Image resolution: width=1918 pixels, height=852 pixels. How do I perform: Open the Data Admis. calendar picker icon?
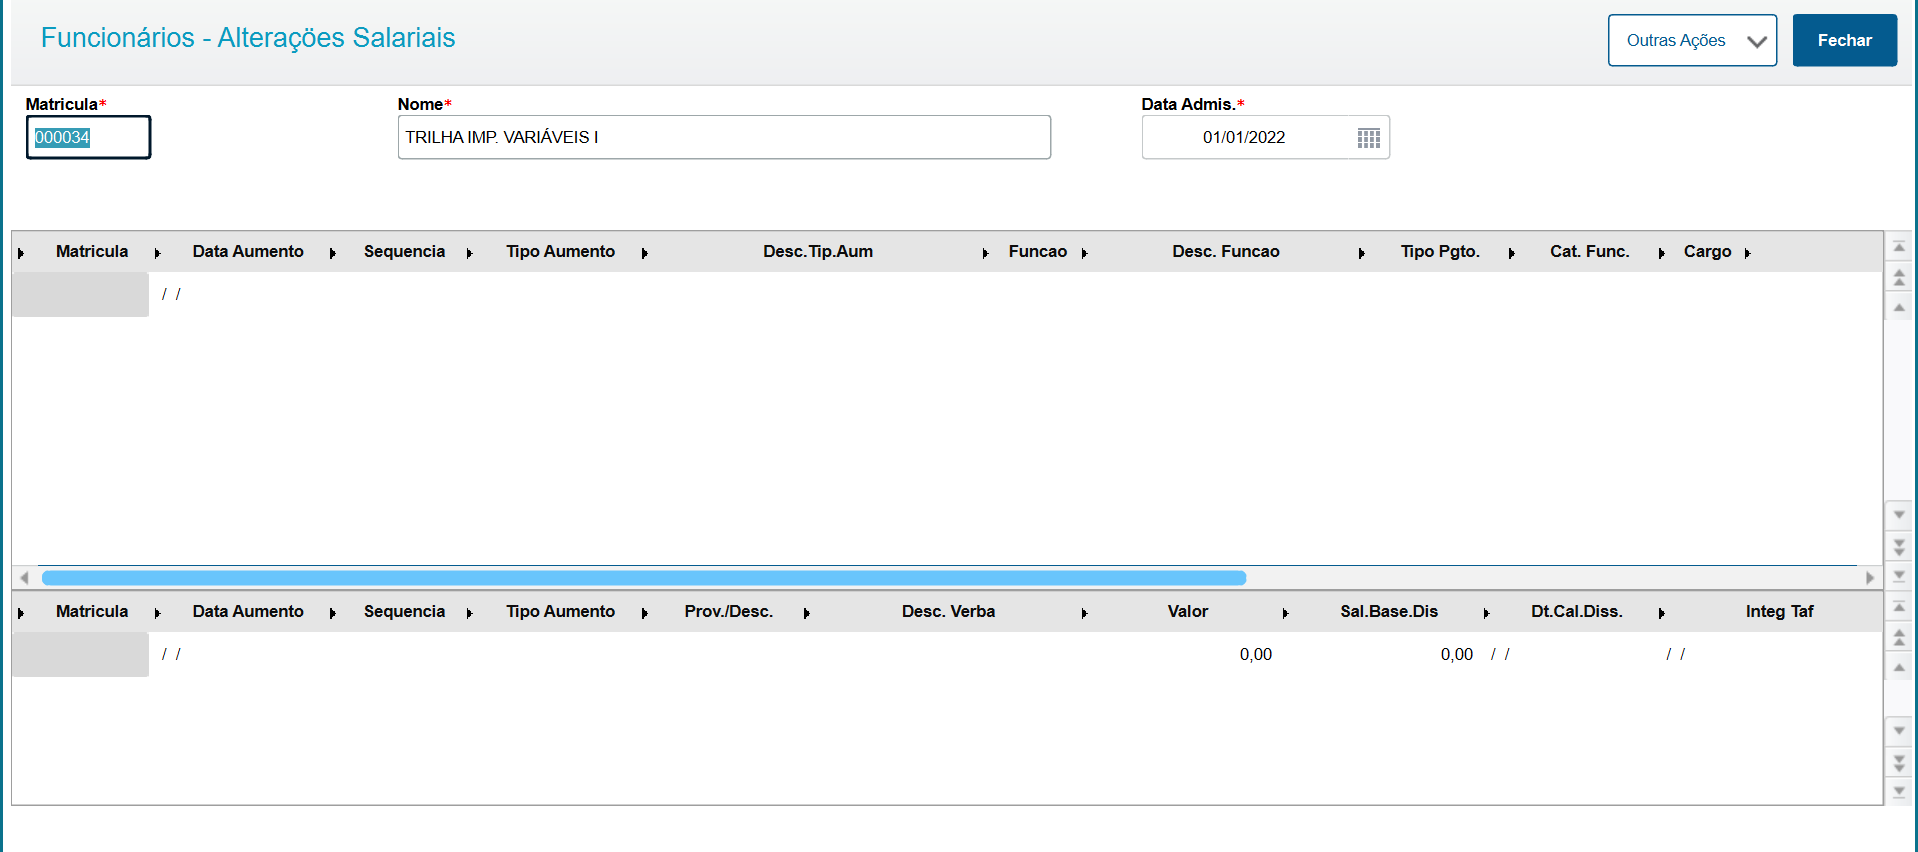pyautogui.click(x=1368, y=138)
